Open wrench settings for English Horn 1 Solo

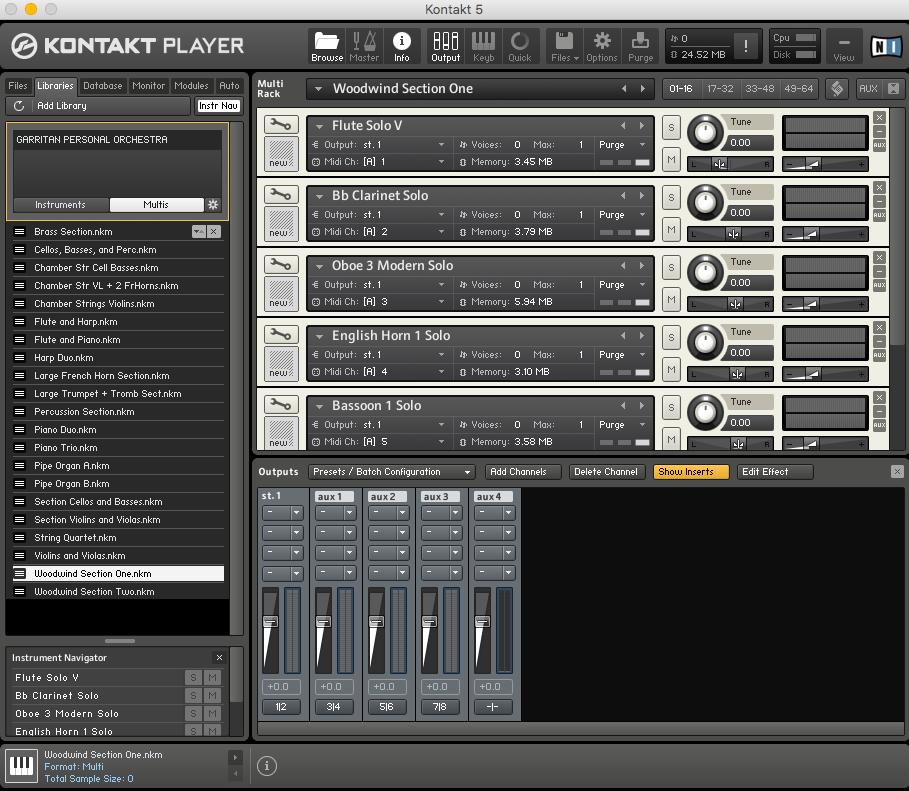click(x=281, y=334)
